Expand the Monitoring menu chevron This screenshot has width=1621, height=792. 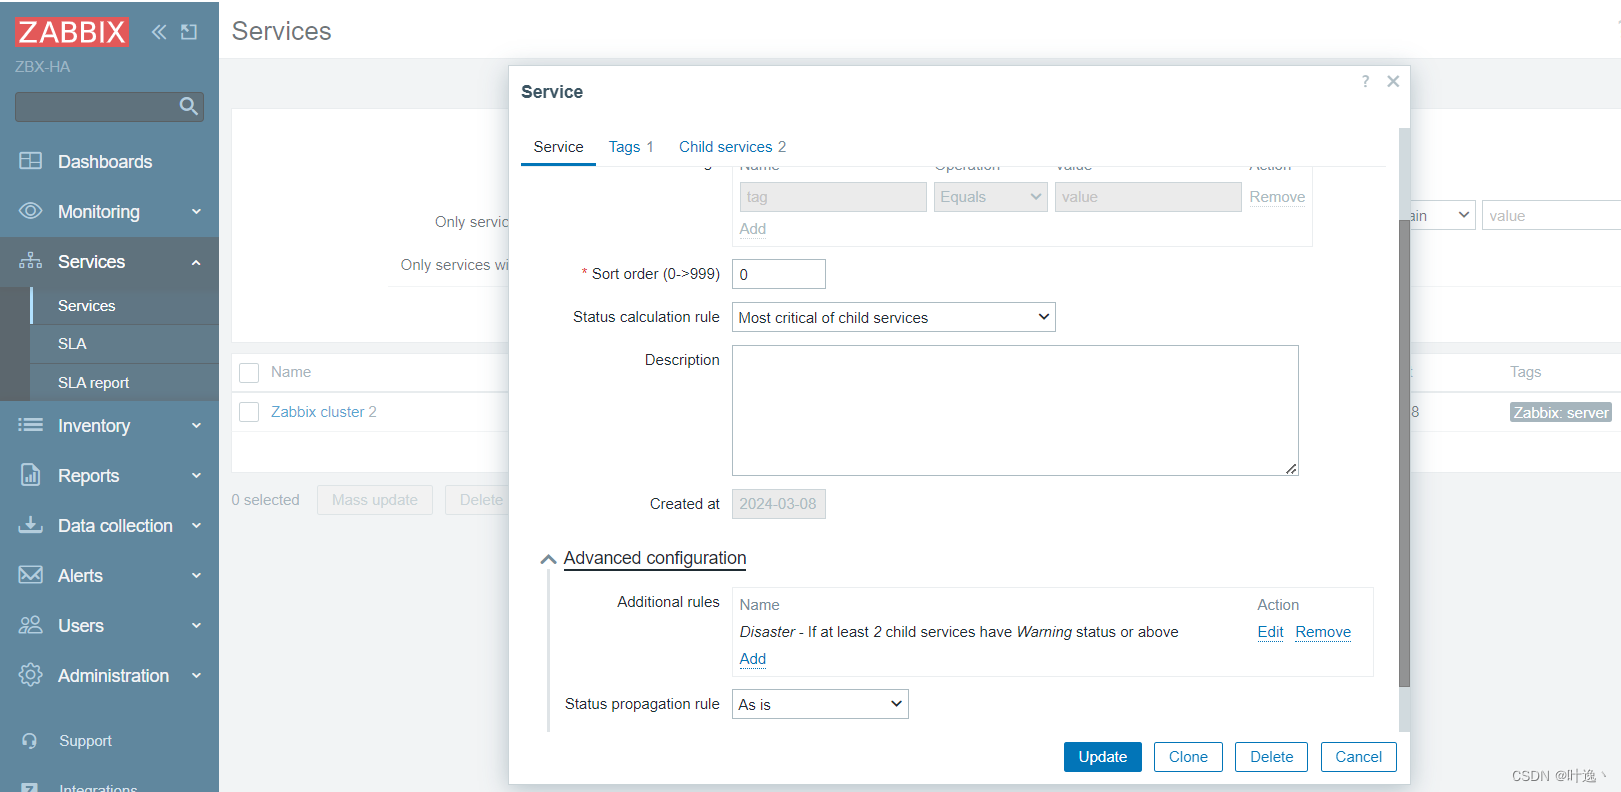coord(196,211)
